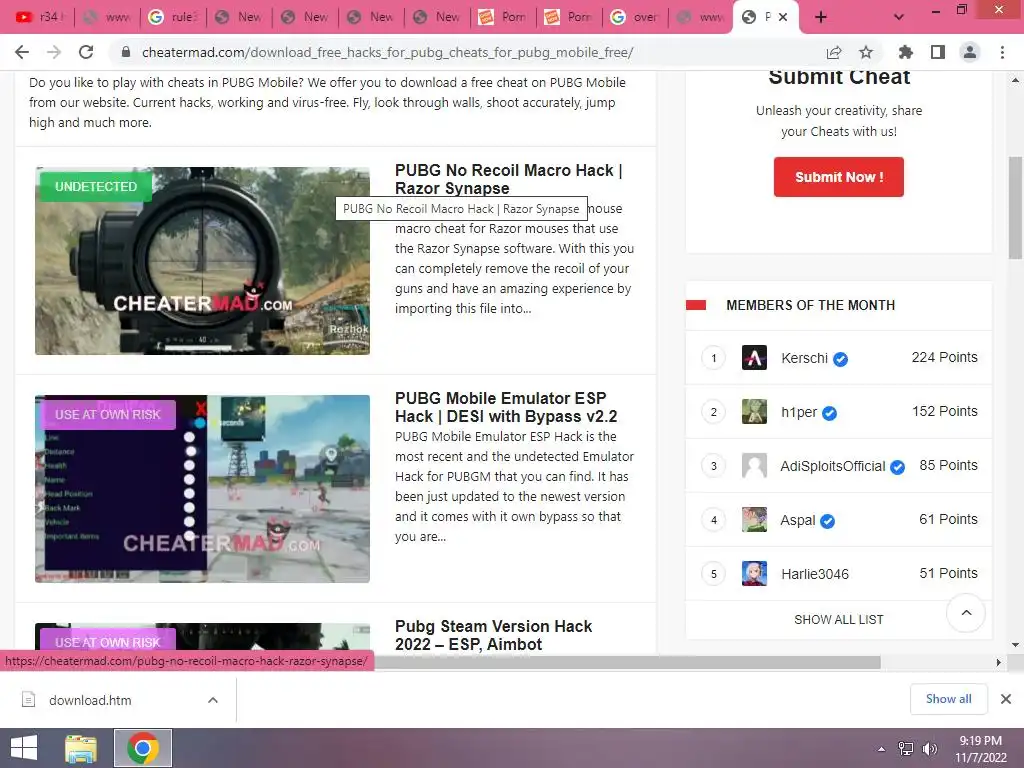Open the Windows Start menu
Screen dimensions: 1024x768
(24, 748)
